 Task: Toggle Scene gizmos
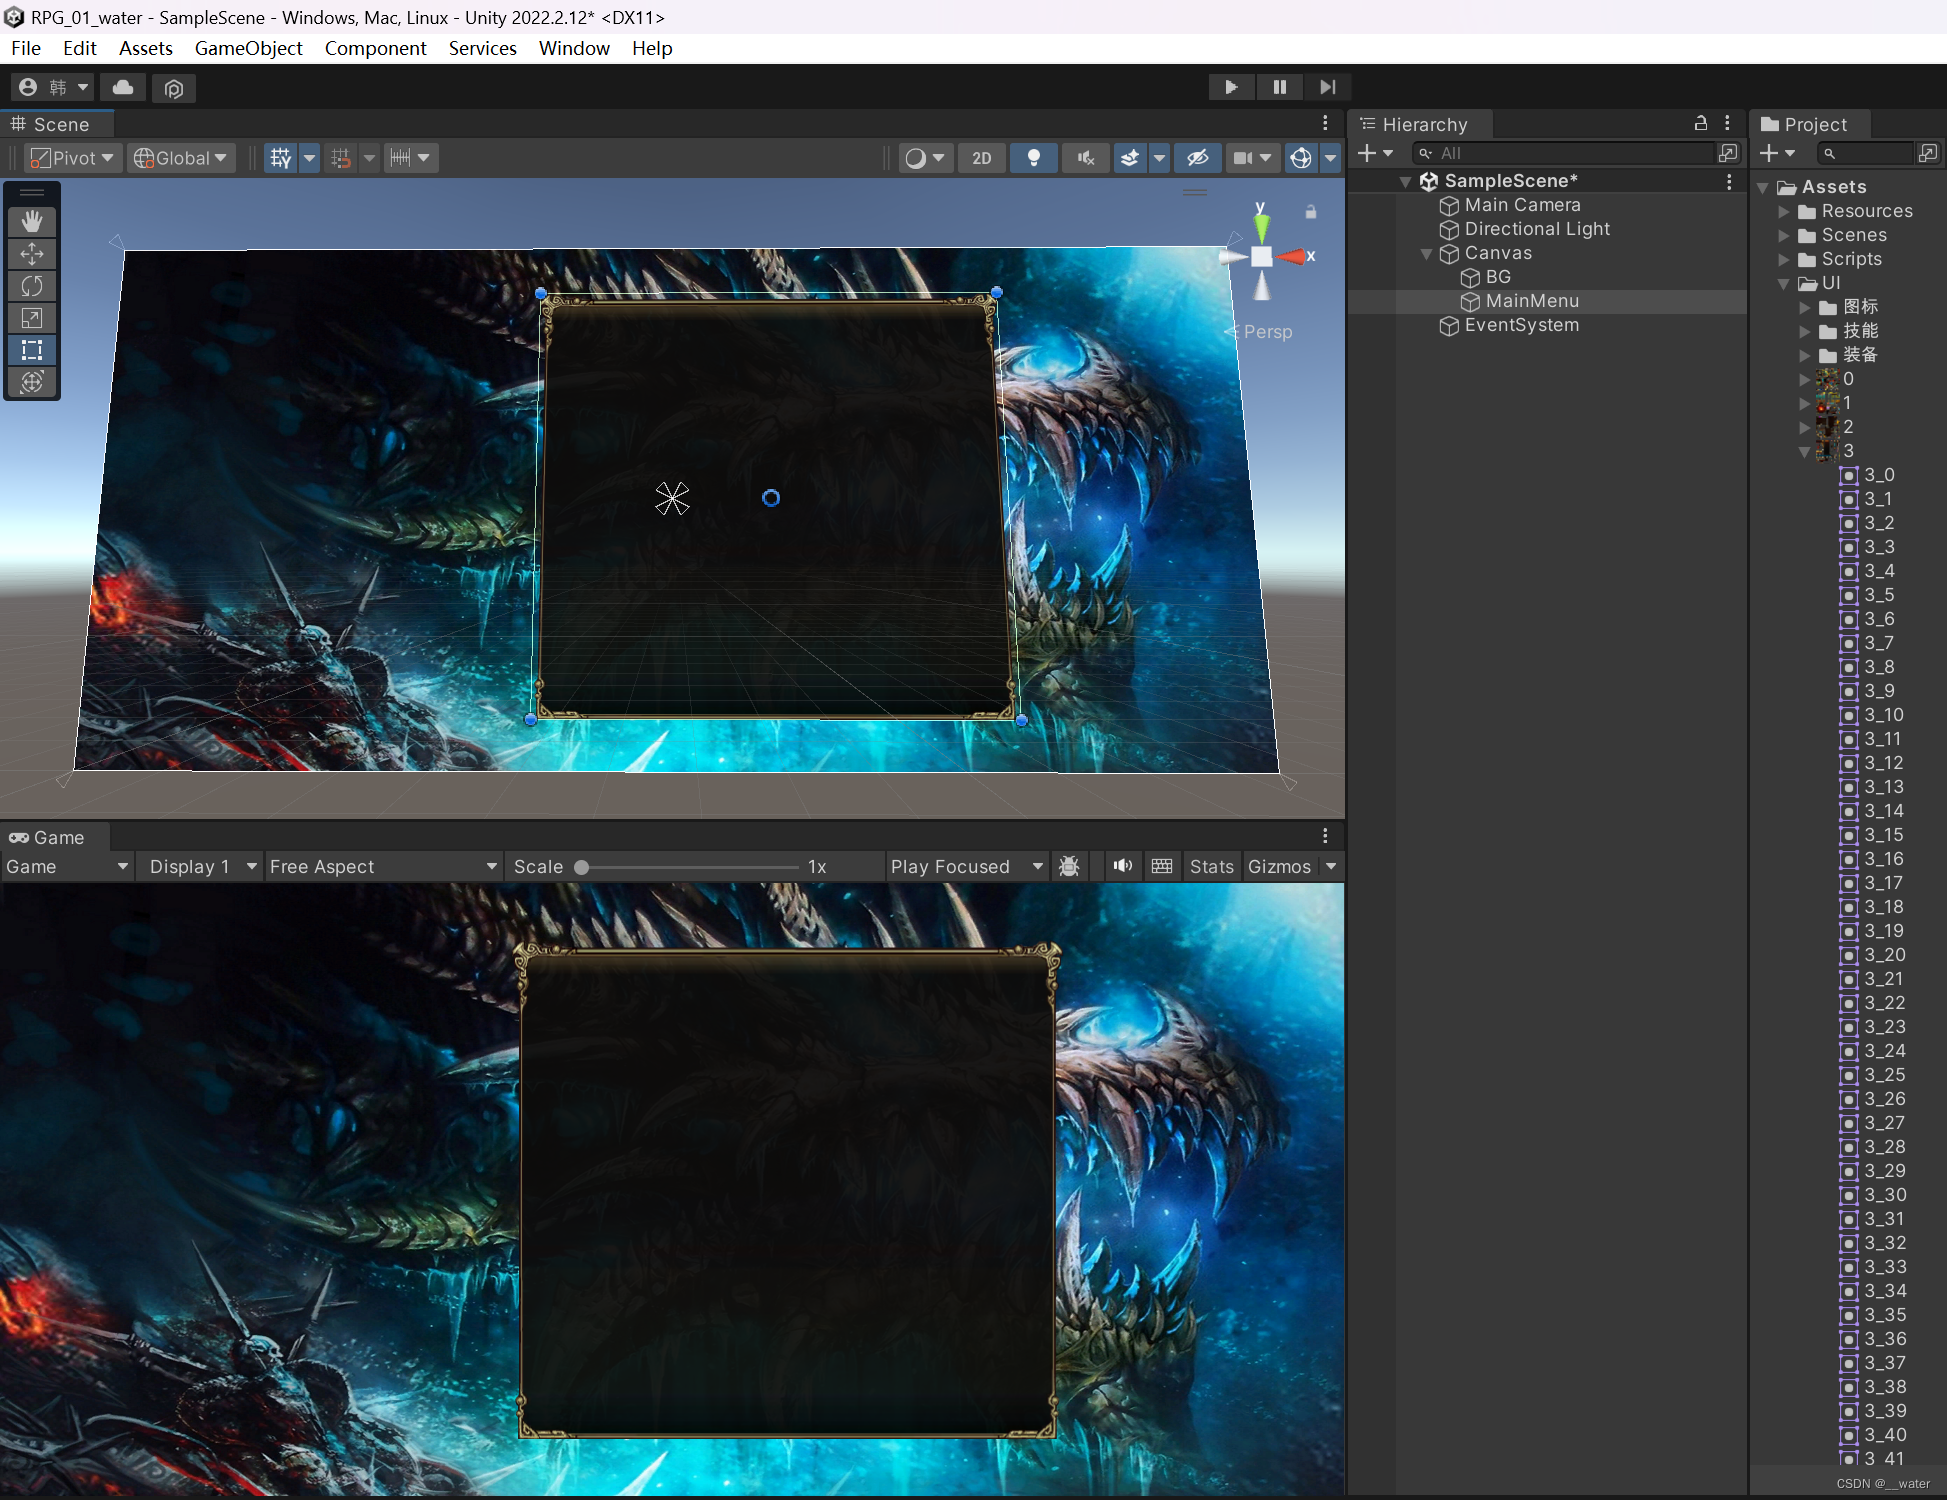tap(1301, 158)
